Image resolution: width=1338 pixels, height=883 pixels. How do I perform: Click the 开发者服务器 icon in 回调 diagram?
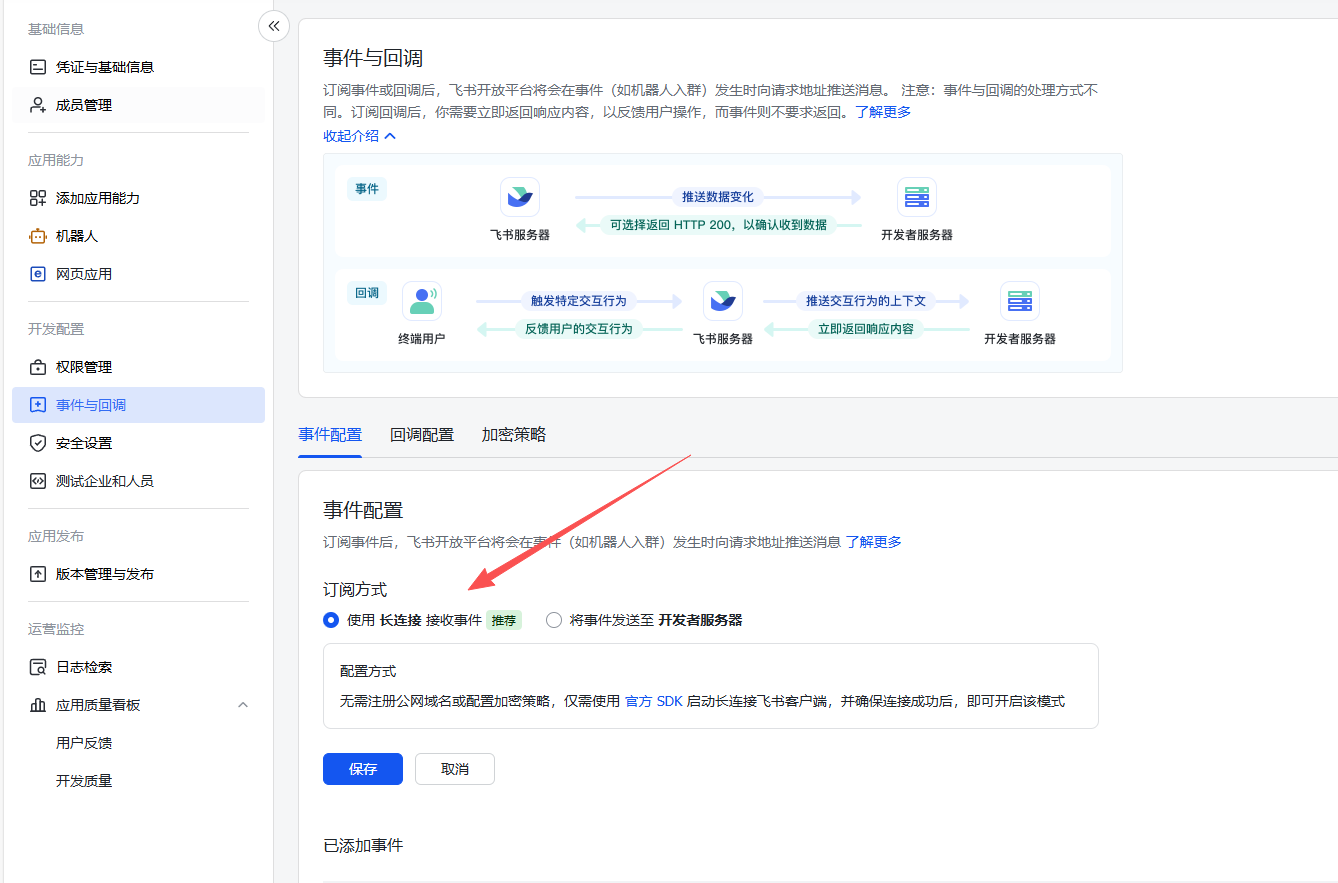pyautogui.click(x=1020, y=301)
